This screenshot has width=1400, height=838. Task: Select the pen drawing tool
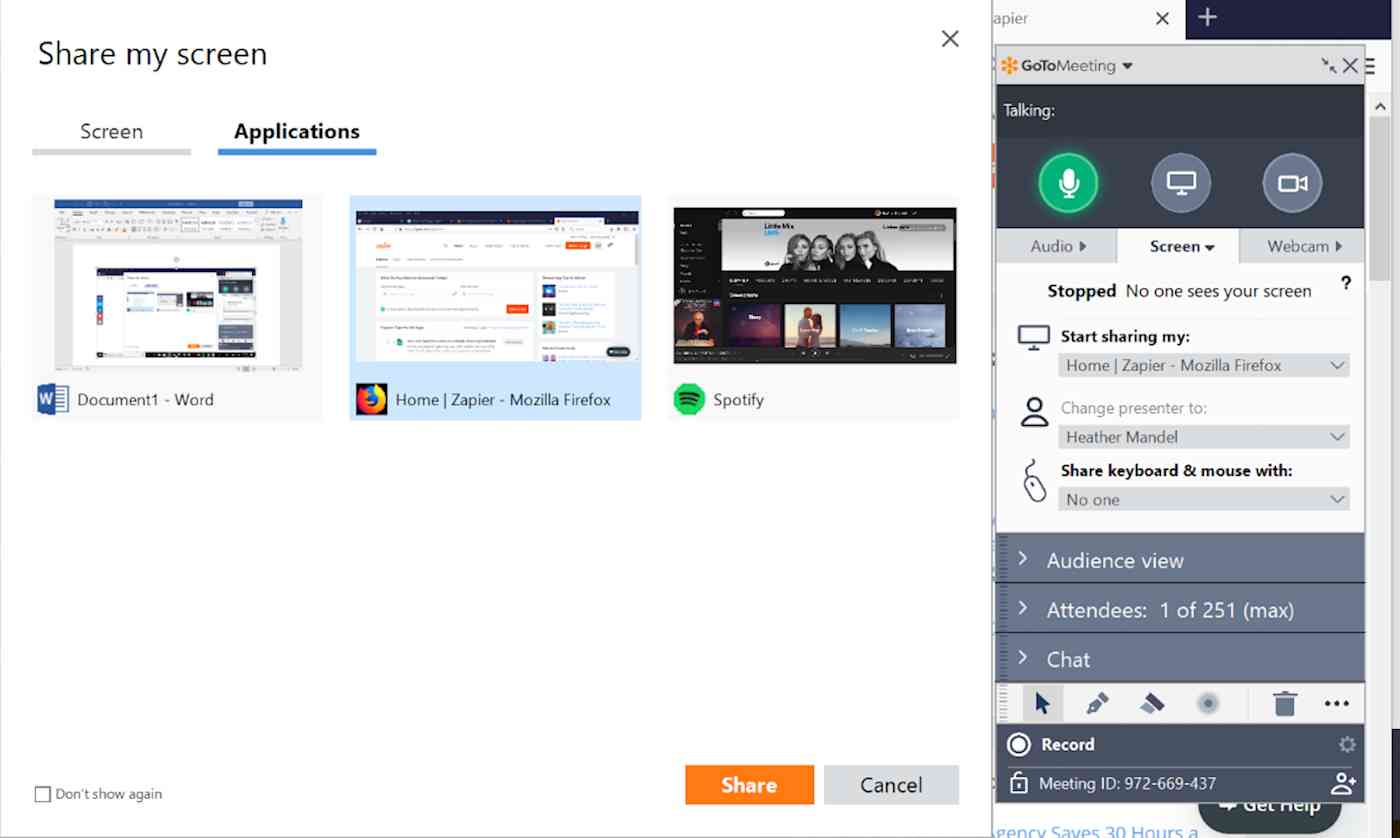(x=1095, y=703)
